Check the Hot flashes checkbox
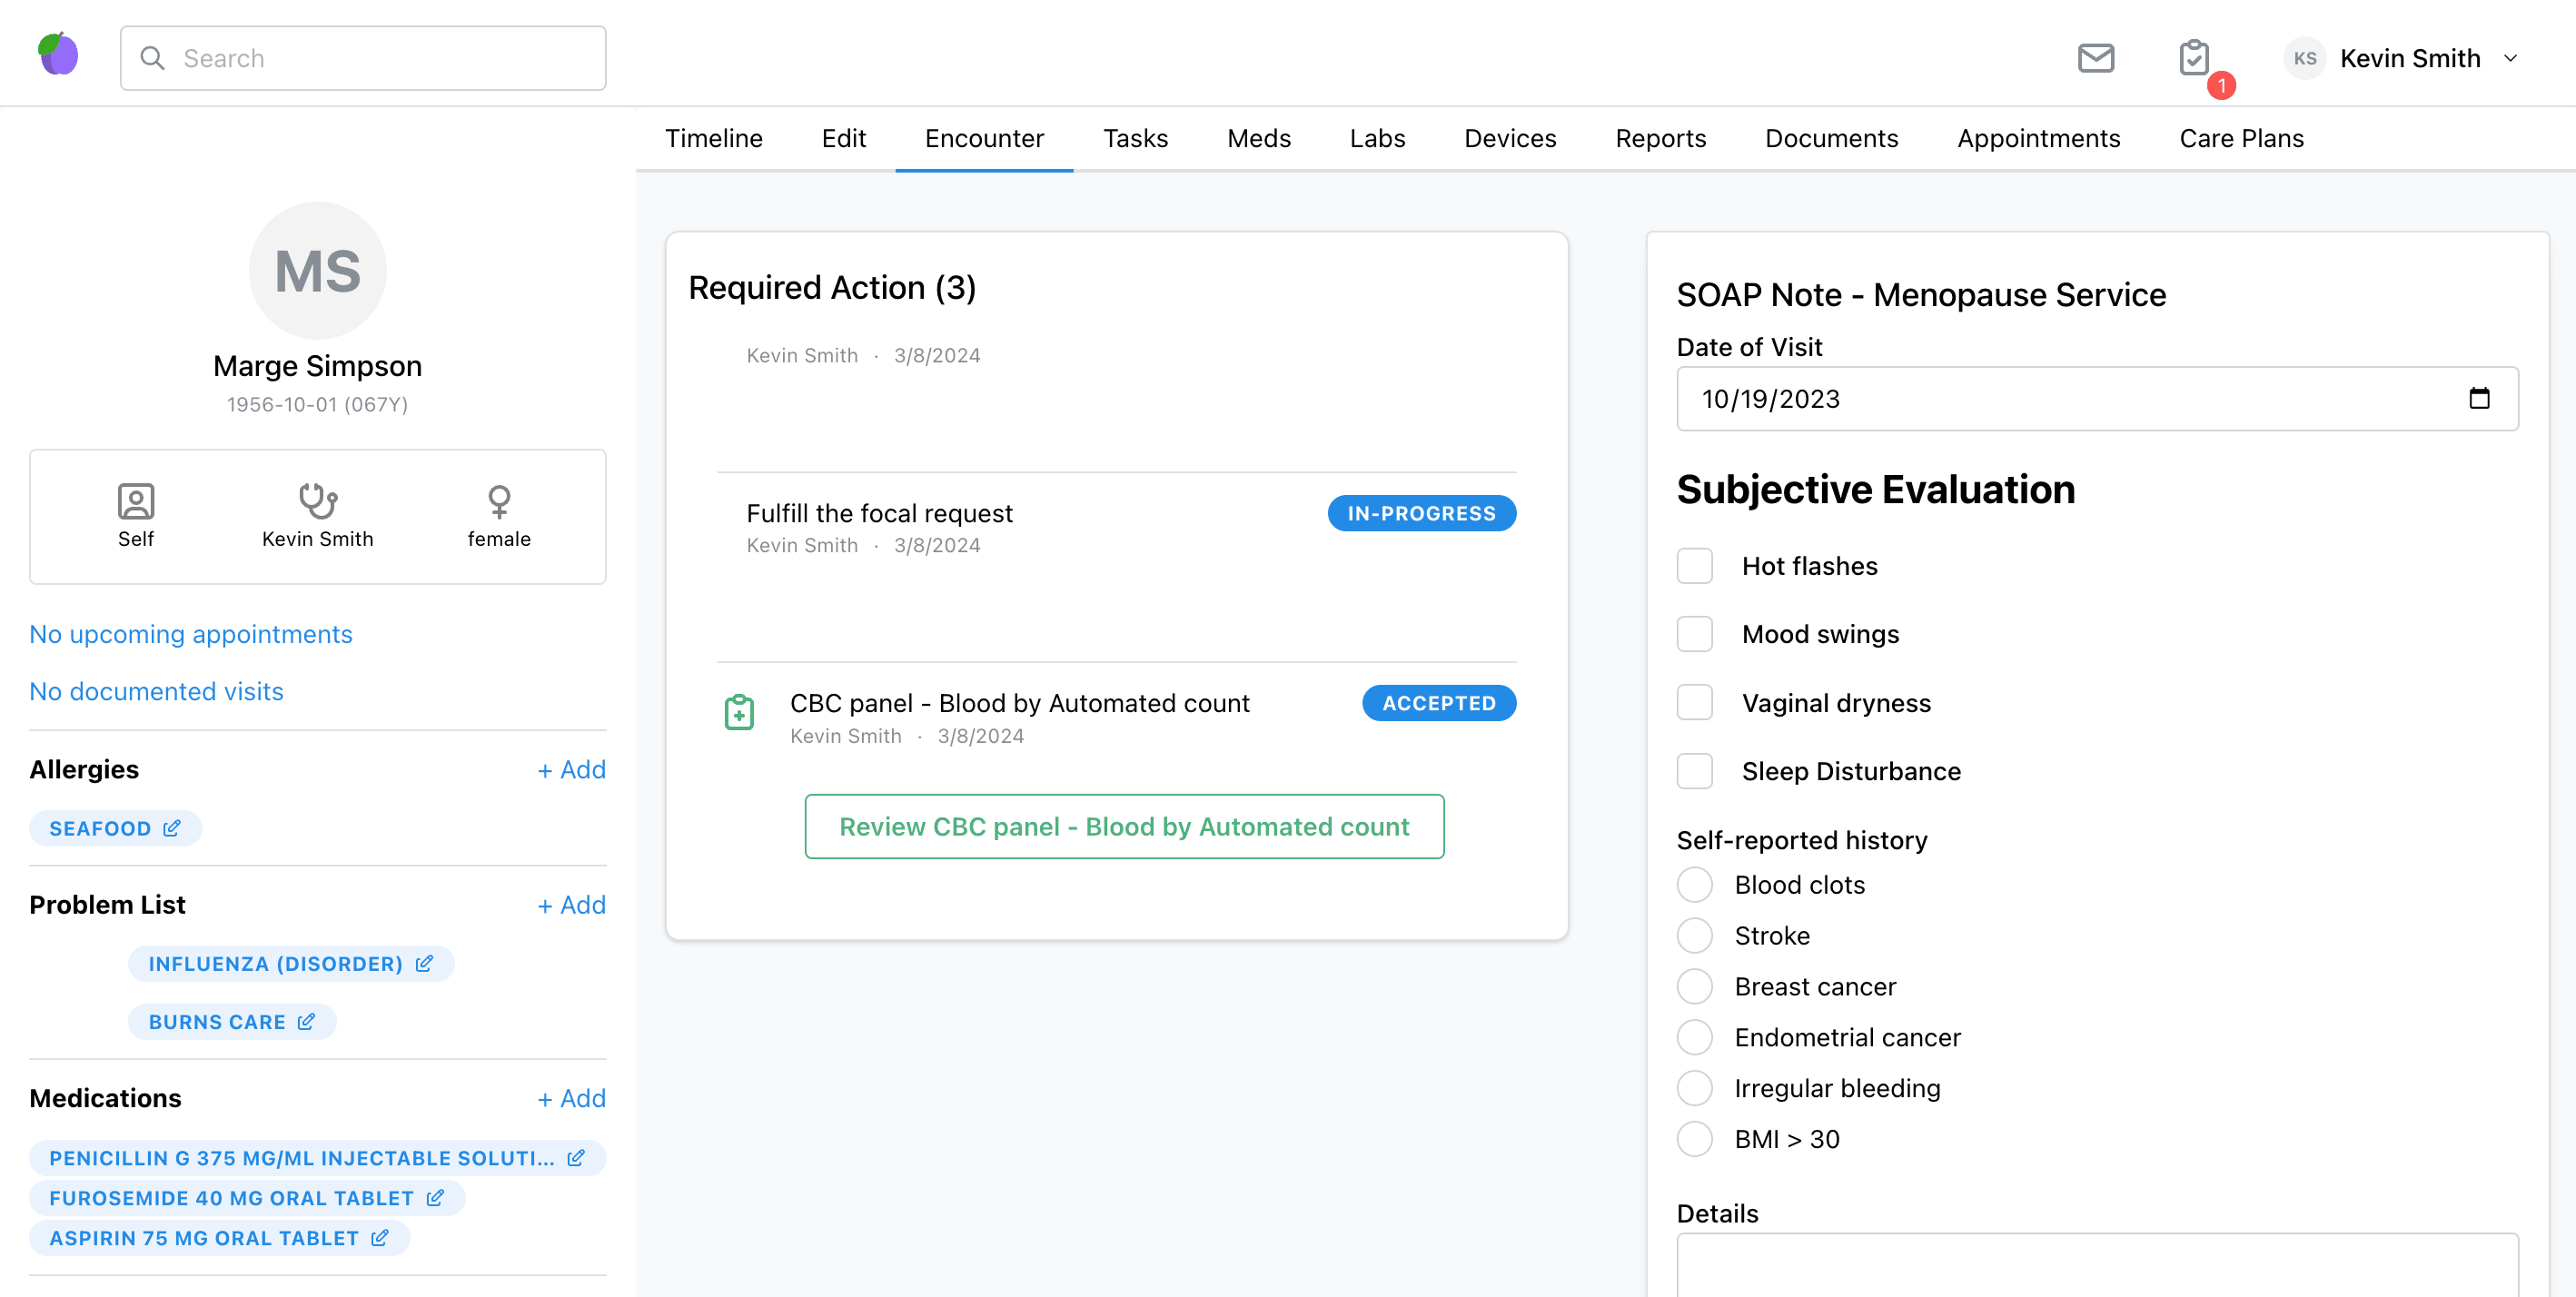2576x1297 pixels. pyautogui.click(x=1694, y=566)
